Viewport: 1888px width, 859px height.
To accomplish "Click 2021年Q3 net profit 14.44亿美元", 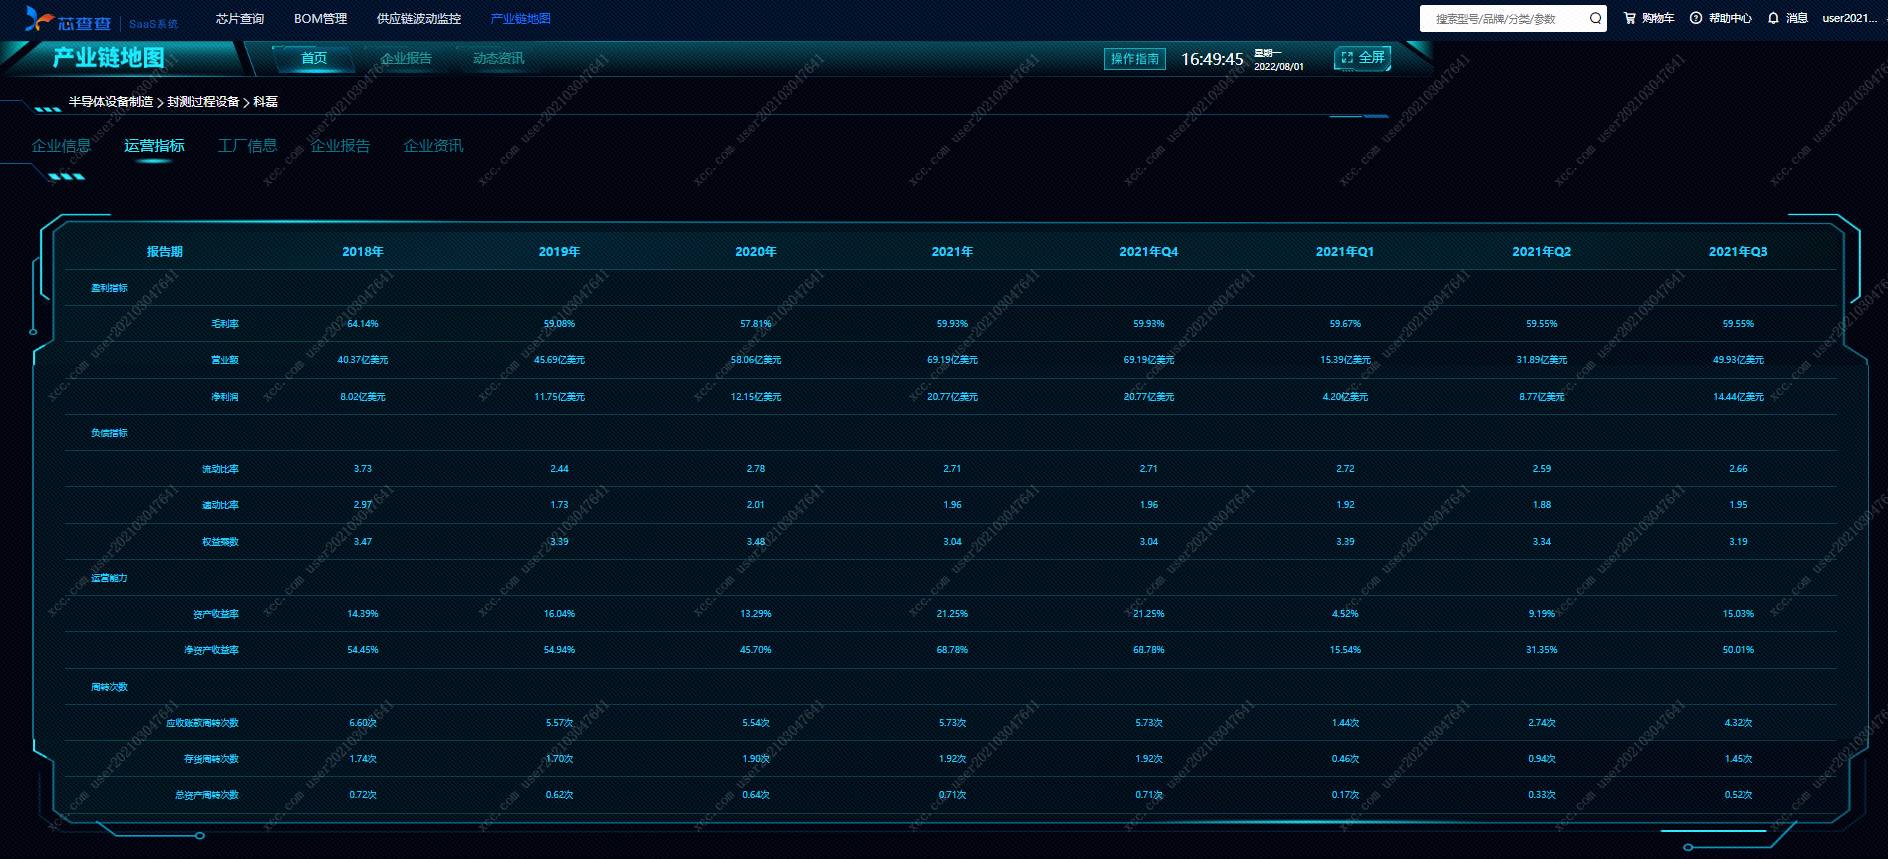I will pos(1738,397).
